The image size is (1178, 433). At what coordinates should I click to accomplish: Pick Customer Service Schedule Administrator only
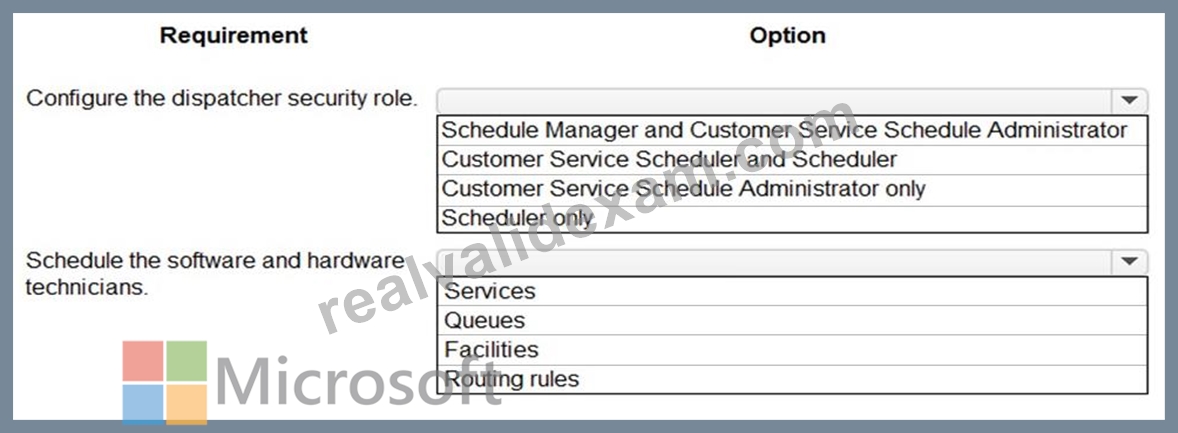792,189
